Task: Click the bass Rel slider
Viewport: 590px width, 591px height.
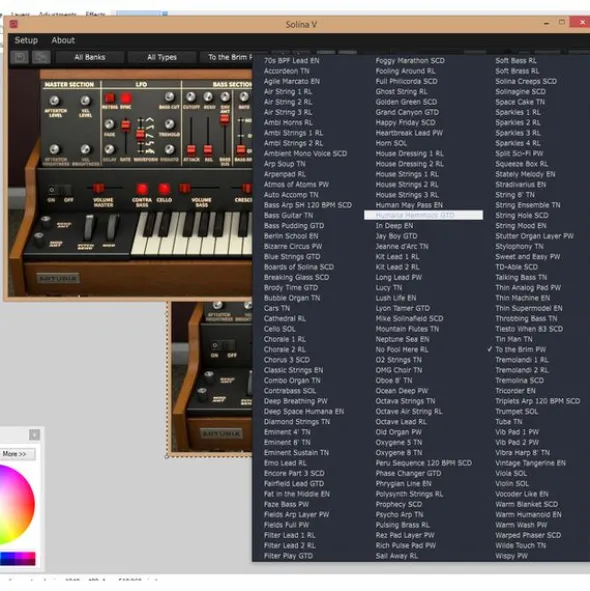Action: (208, 150)
